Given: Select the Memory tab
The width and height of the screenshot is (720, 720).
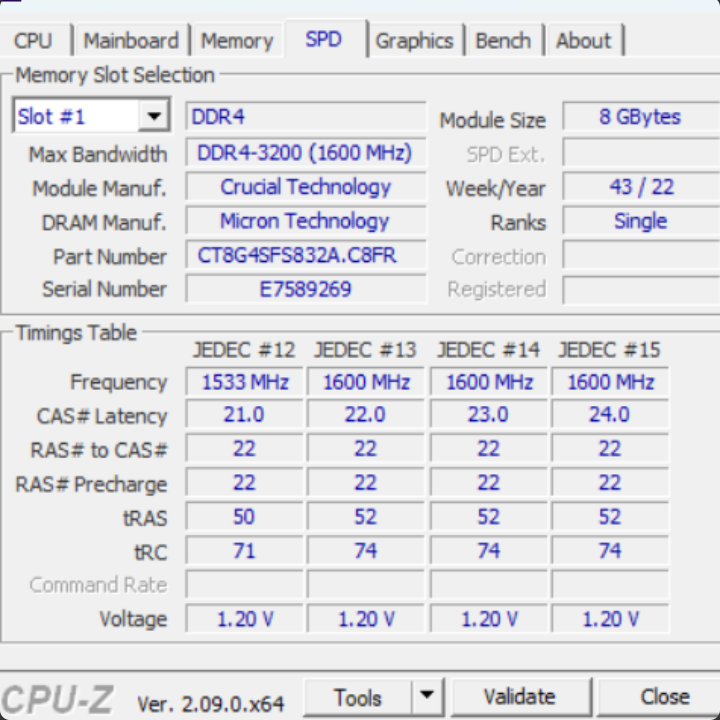Looking at the screenshot, I should [237, 40].
